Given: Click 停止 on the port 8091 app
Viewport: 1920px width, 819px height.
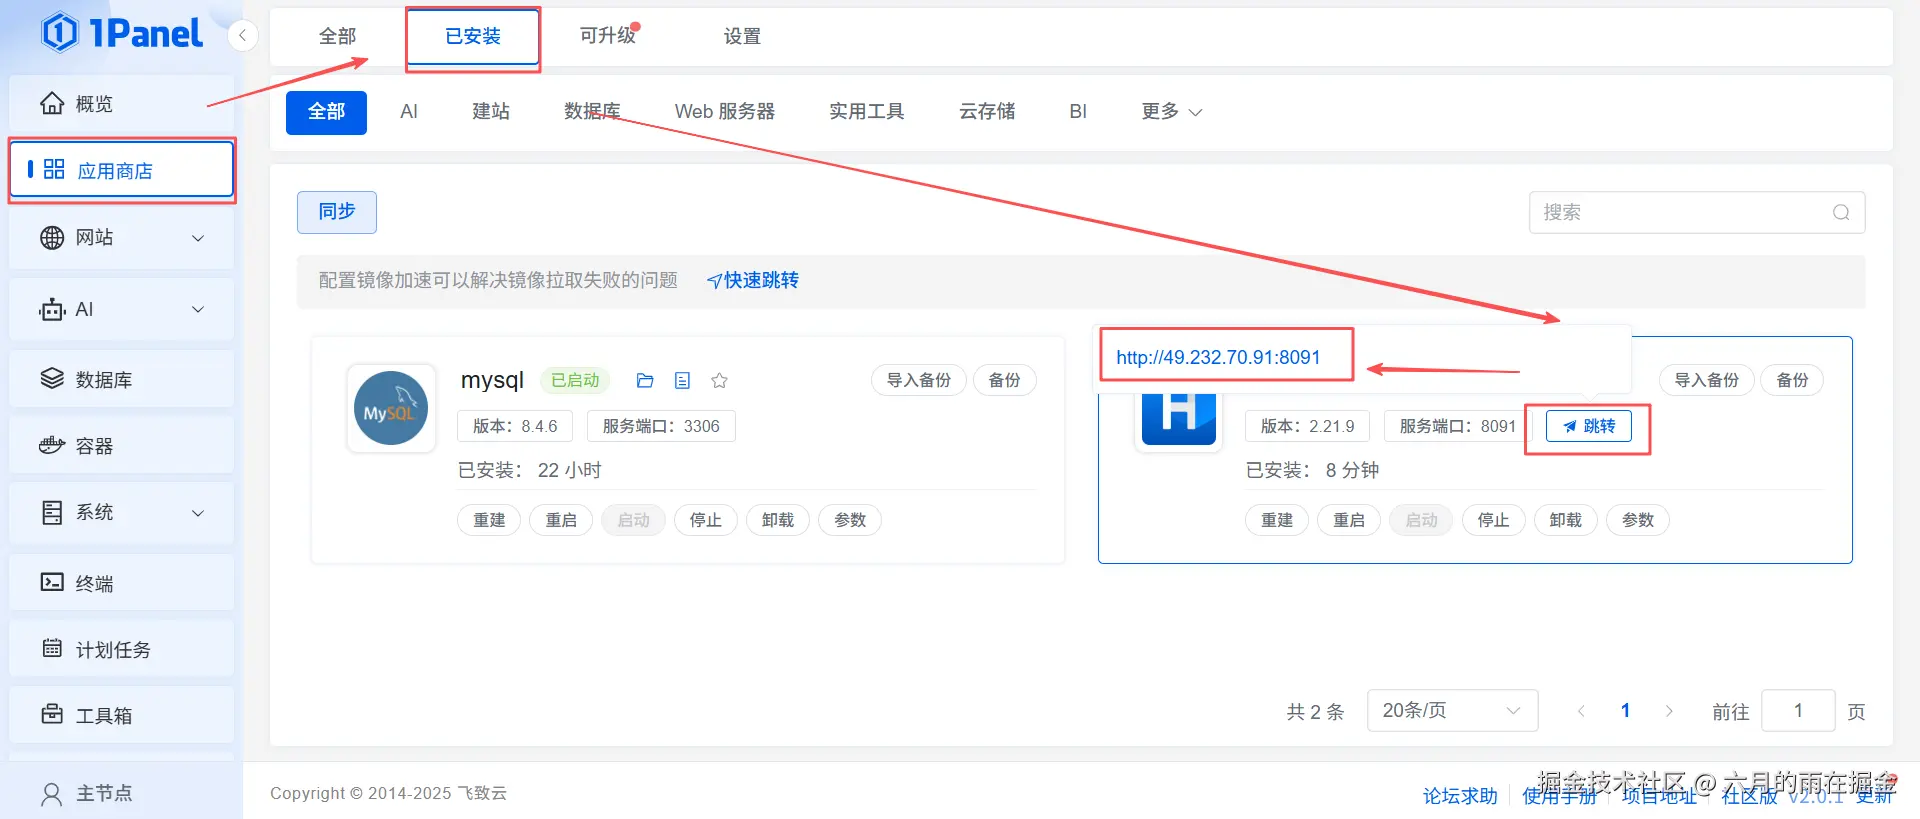Looking at the screenshot, I should coord(1494,520).
